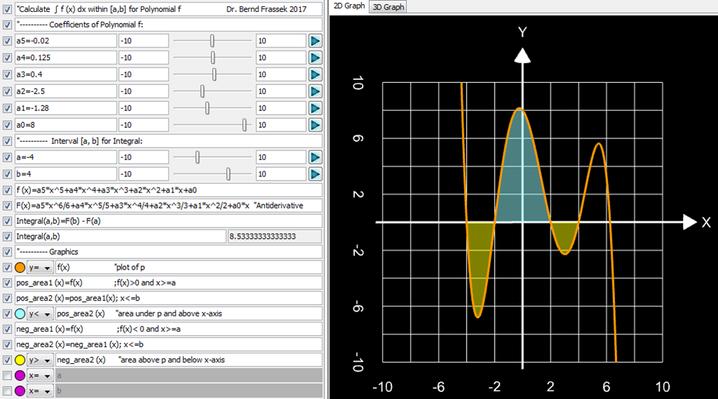Open the x= dropdown in row a

(x=40, y=376)
